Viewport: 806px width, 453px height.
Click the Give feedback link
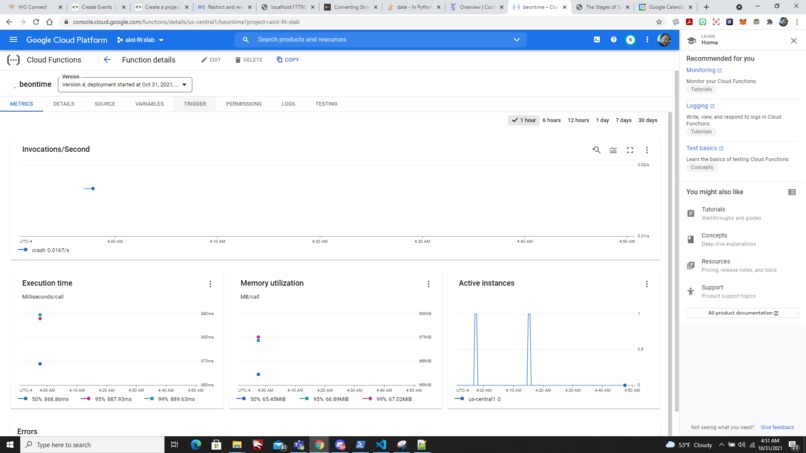[777, 427]
